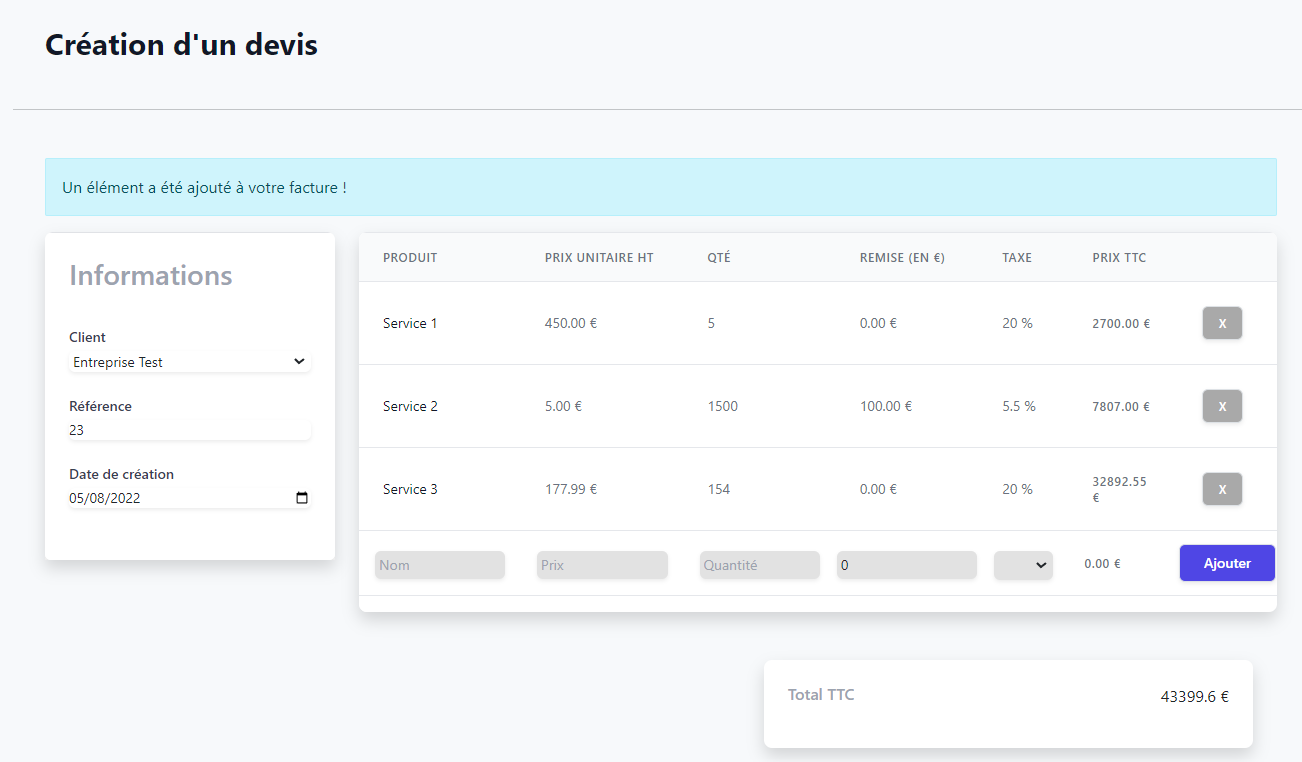Viewport: 1302px width, 762px height.
Task: Click the Ajouter button
Action: pos(1226,563)
